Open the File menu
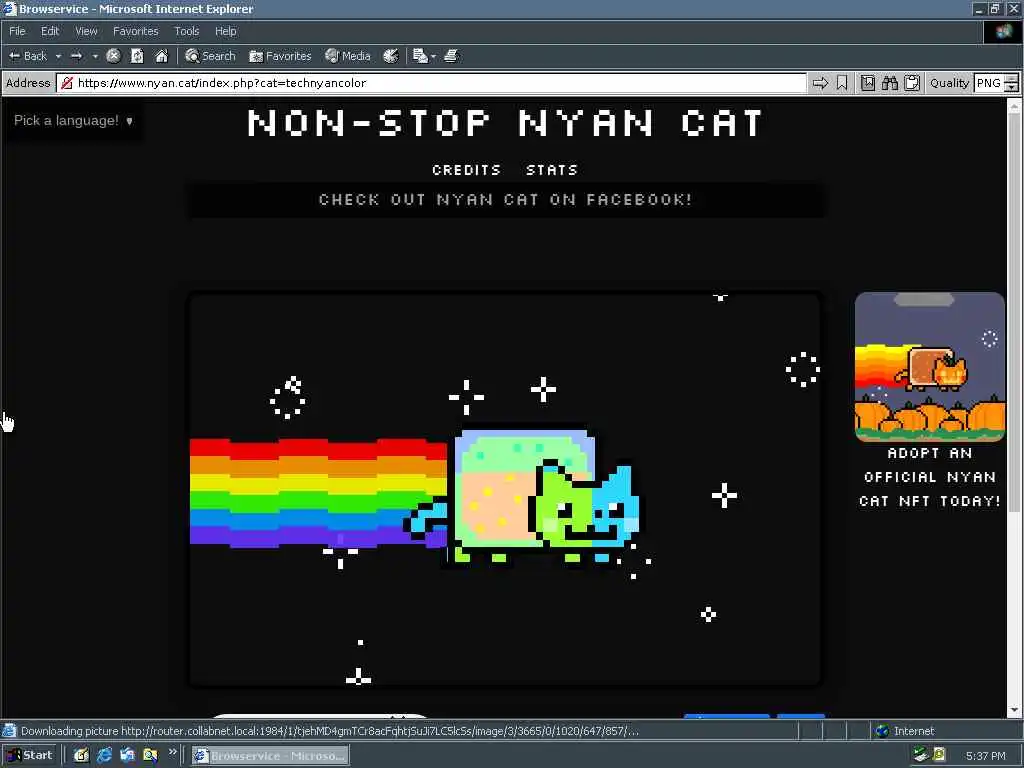The image size is (1024, 768). [x=17, y=31]
